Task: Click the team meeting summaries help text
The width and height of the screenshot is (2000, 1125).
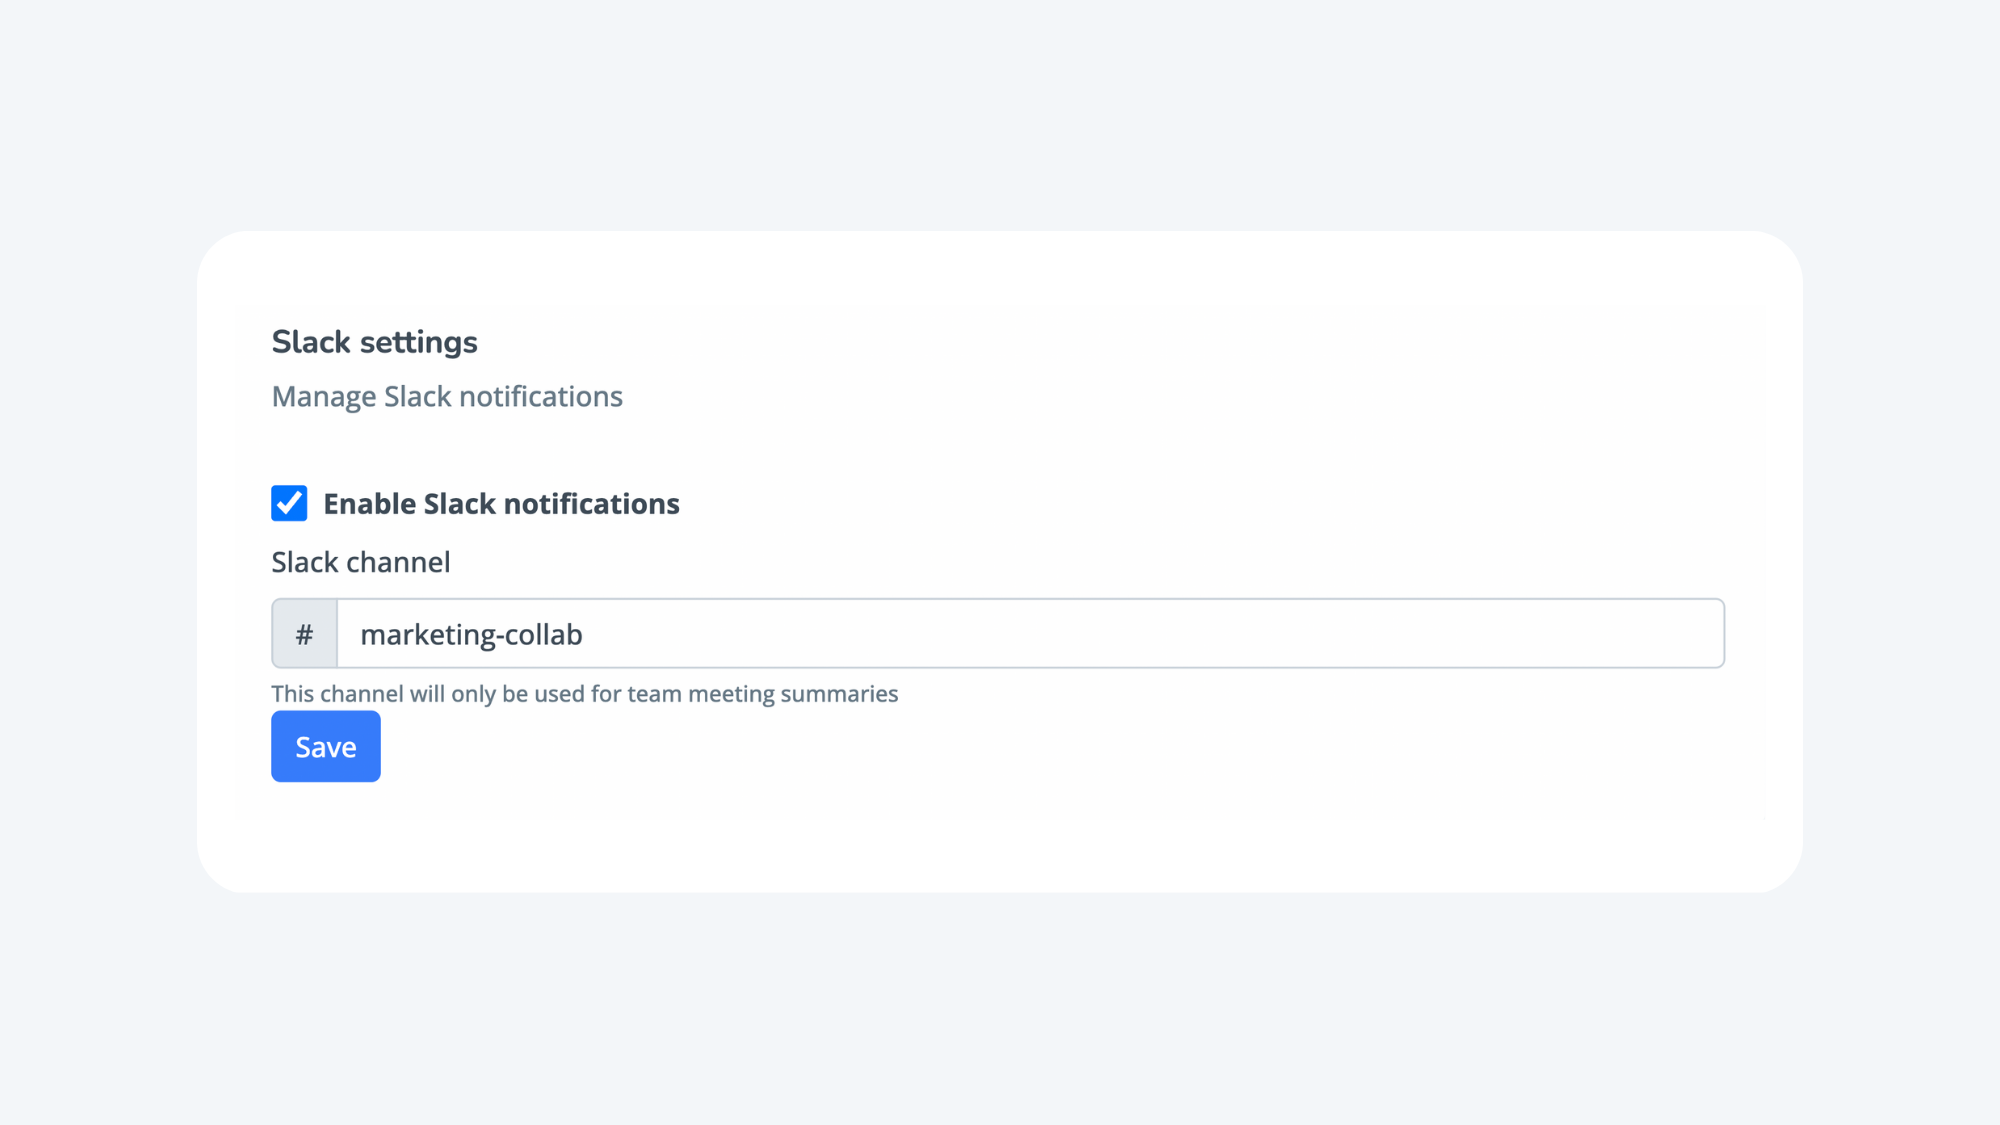Action: coord(585,693)
